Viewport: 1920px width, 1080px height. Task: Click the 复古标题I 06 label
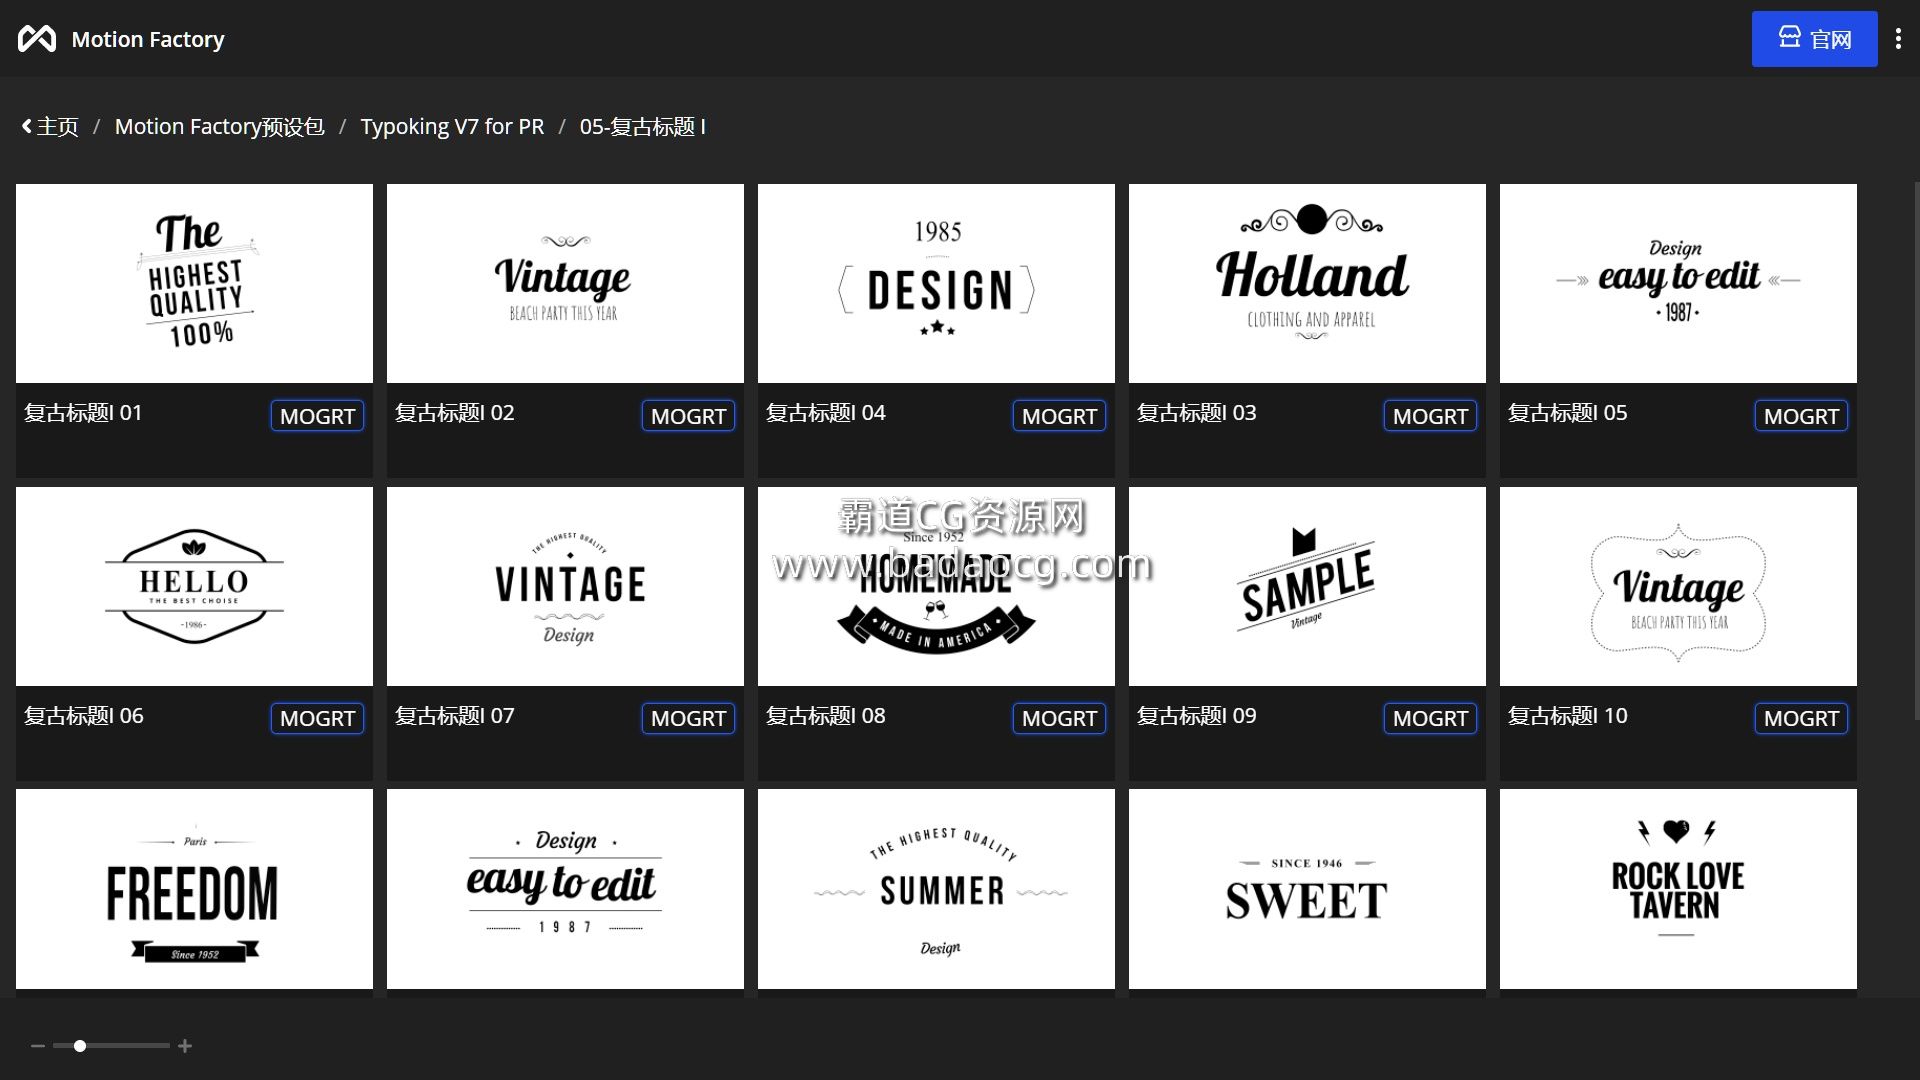tap(83, 716)
